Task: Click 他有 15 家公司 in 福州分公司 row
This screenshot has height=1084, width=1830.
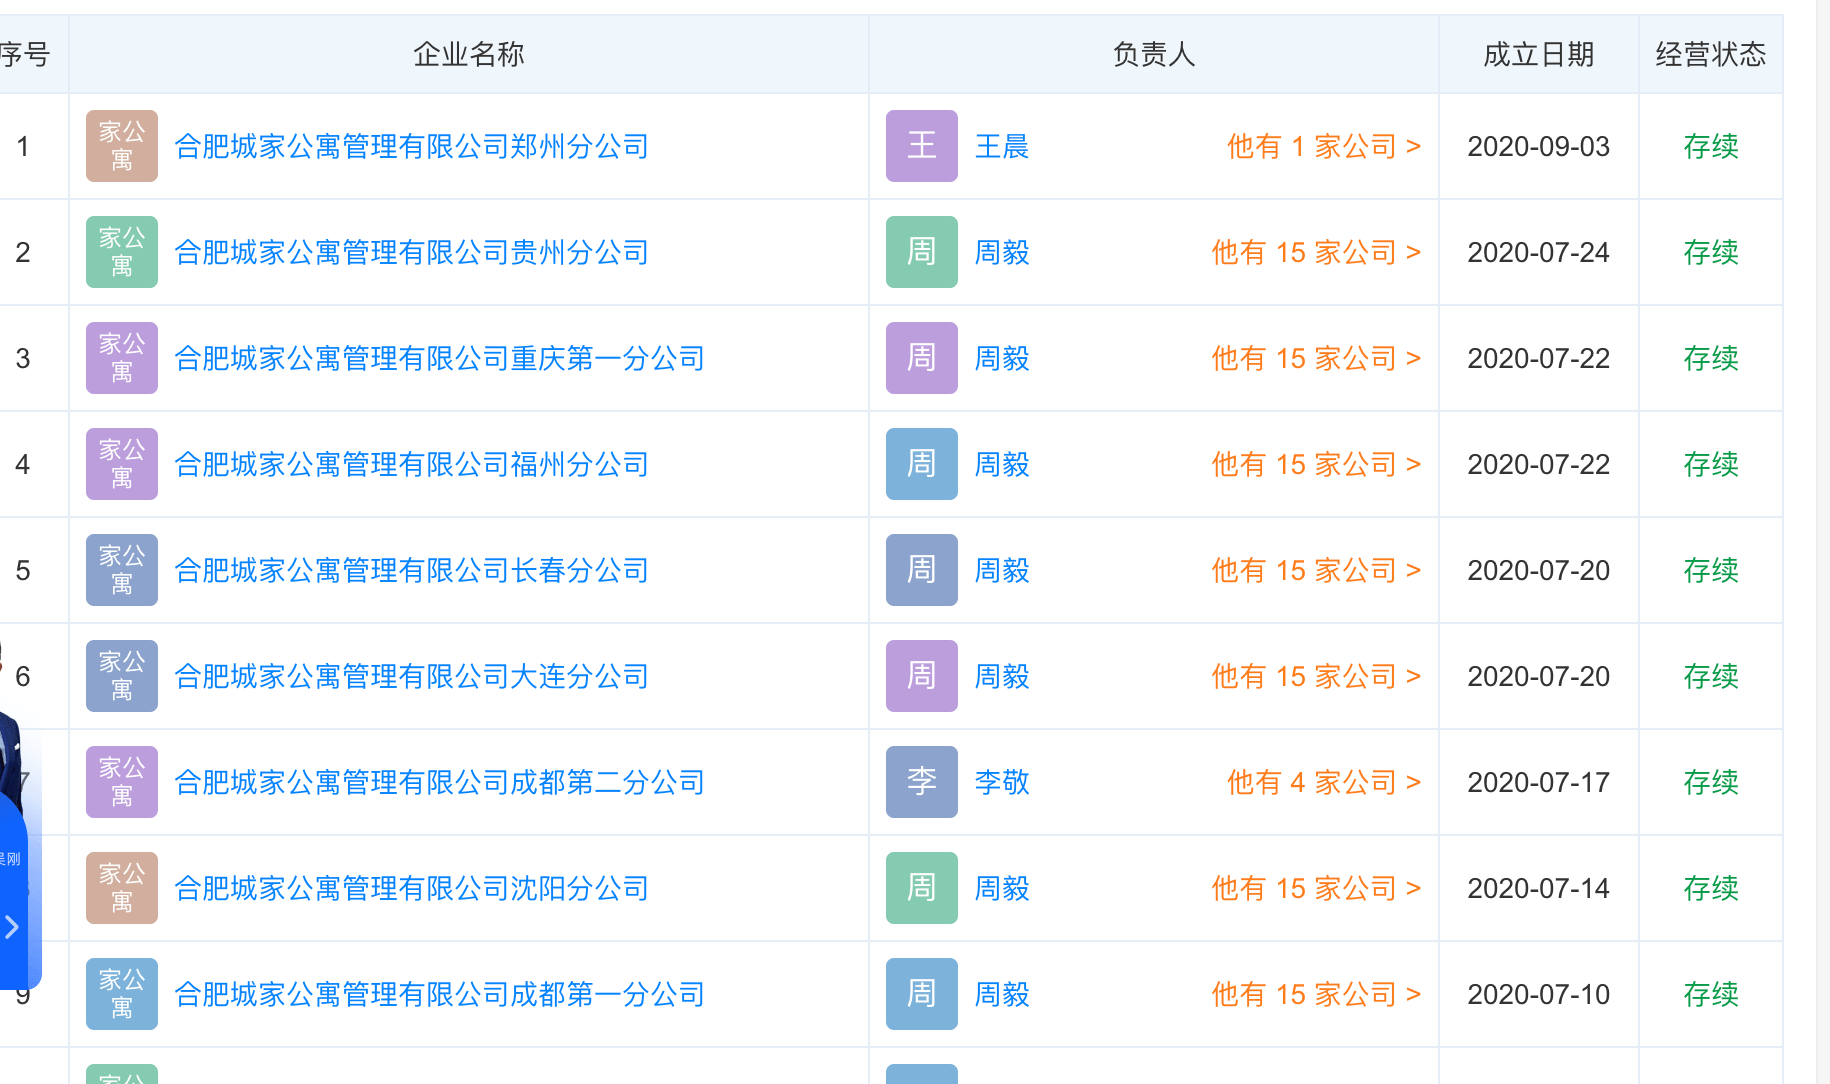Action: tap(1316, 465)
